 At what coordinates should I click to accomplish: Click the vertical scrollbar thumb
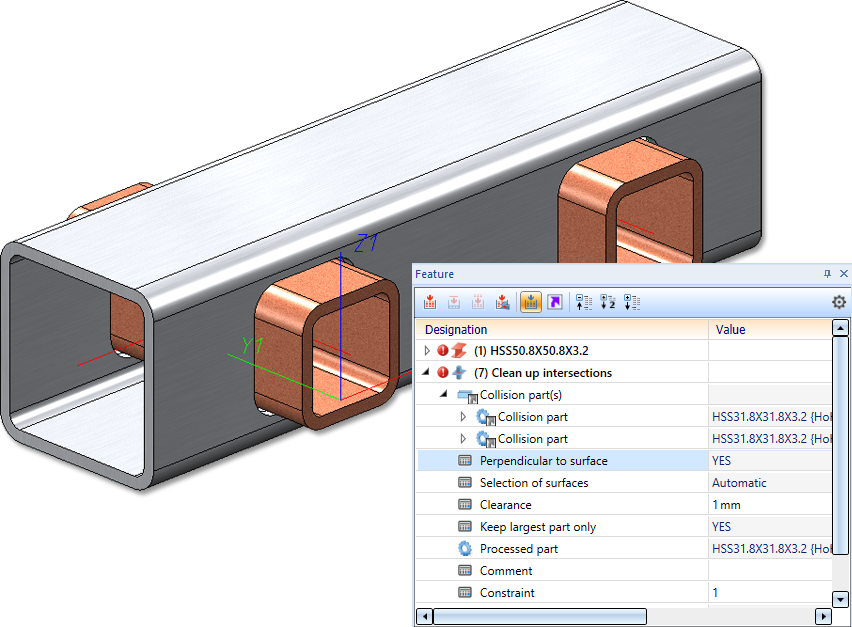(841, 446)
